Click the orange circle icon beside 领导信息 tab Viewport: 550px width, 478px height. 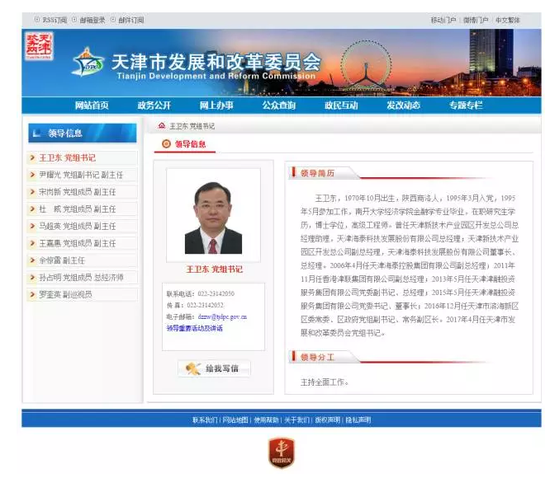pyautogui.click(x=166, y=144)
